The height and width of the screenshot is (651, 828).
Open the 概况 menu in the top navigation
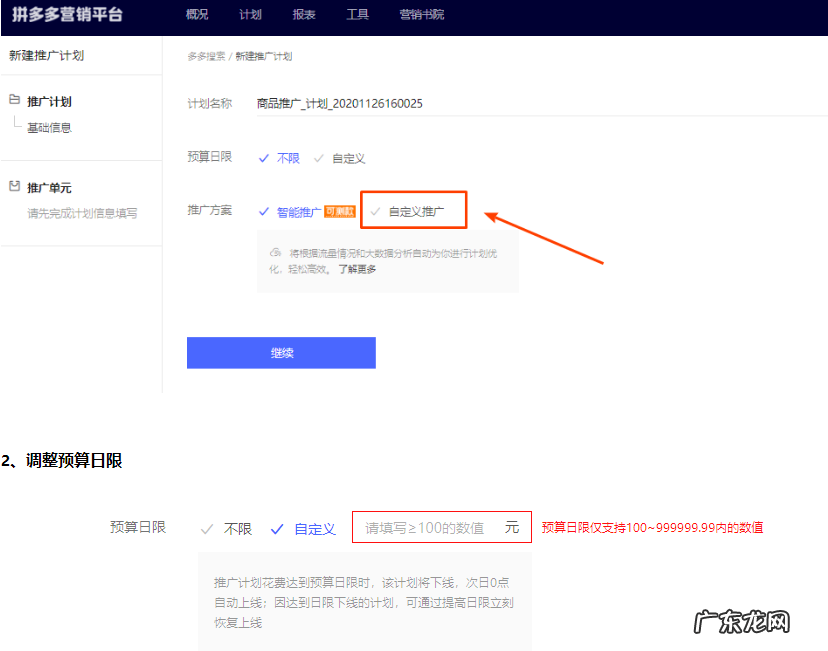click(196, 15)
